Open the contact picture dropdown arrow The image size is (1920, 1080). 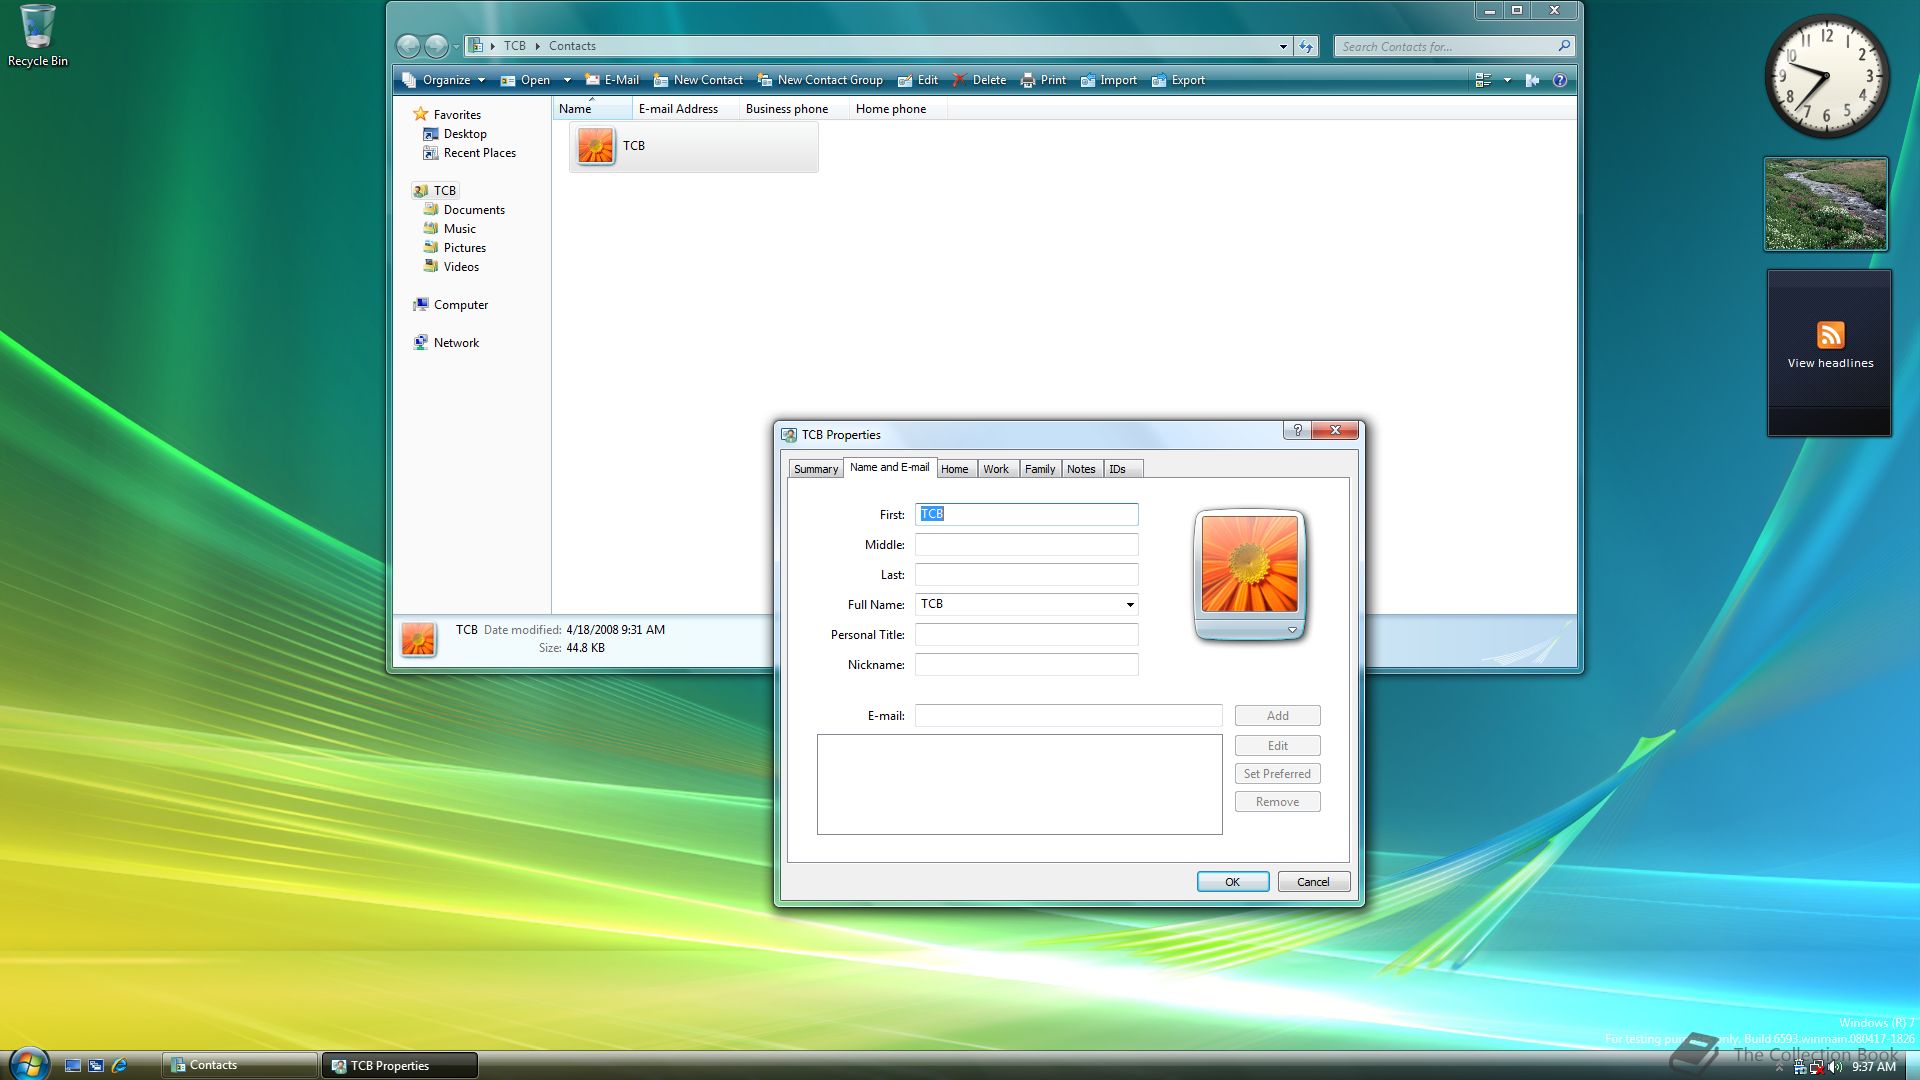[x=1292, y=630]
